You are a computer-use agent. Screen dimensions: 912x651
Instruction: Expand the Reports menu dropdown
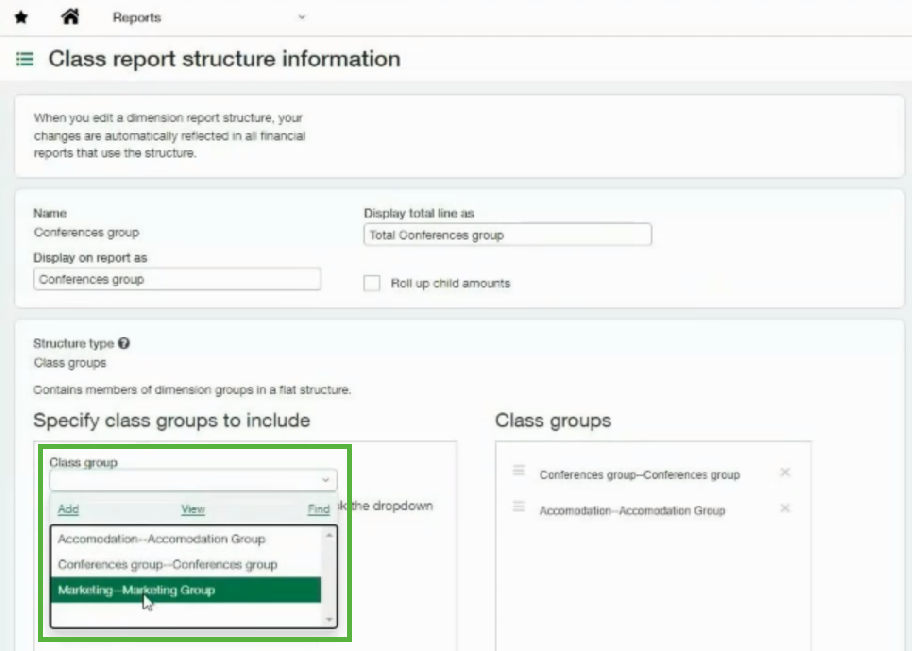pyautogui.click(x=301, y=18)
